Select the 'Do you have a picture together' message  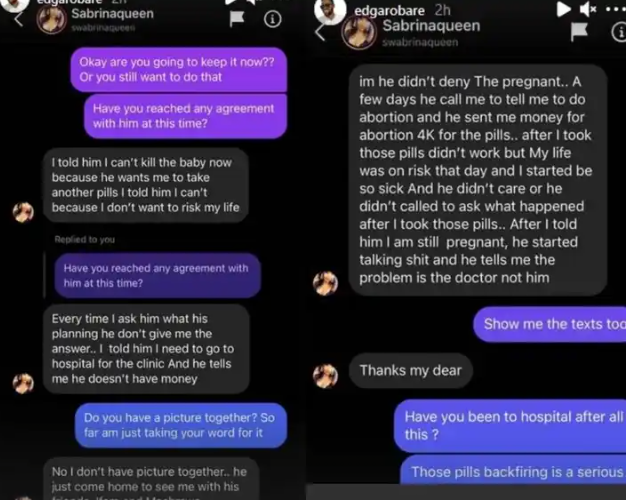[x=181, y=425]
